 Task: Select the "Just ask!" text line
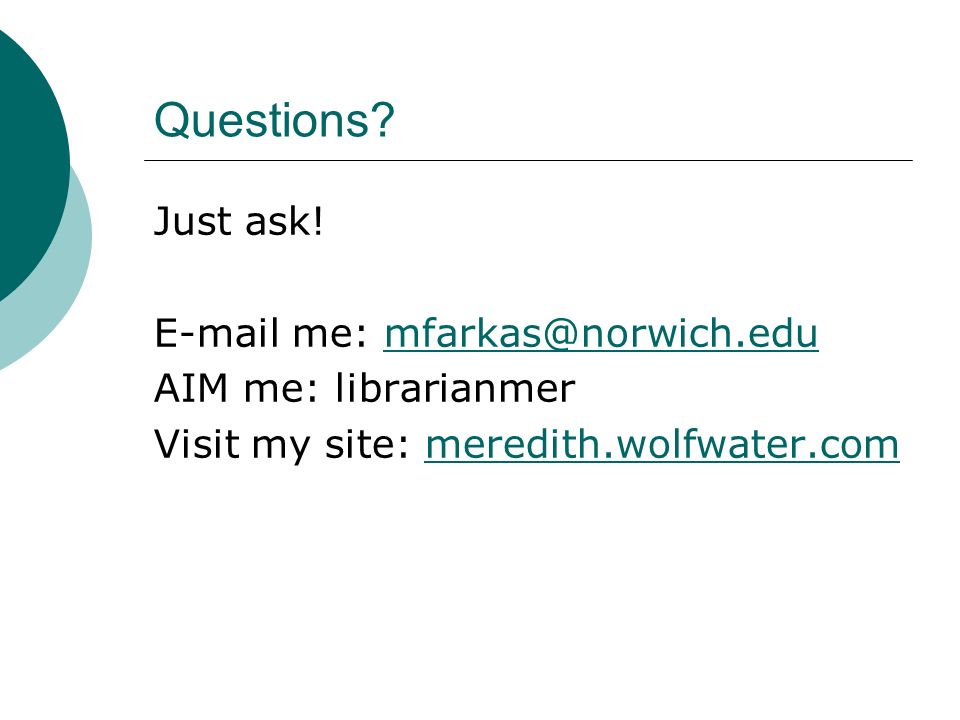[x=238, y=222]
